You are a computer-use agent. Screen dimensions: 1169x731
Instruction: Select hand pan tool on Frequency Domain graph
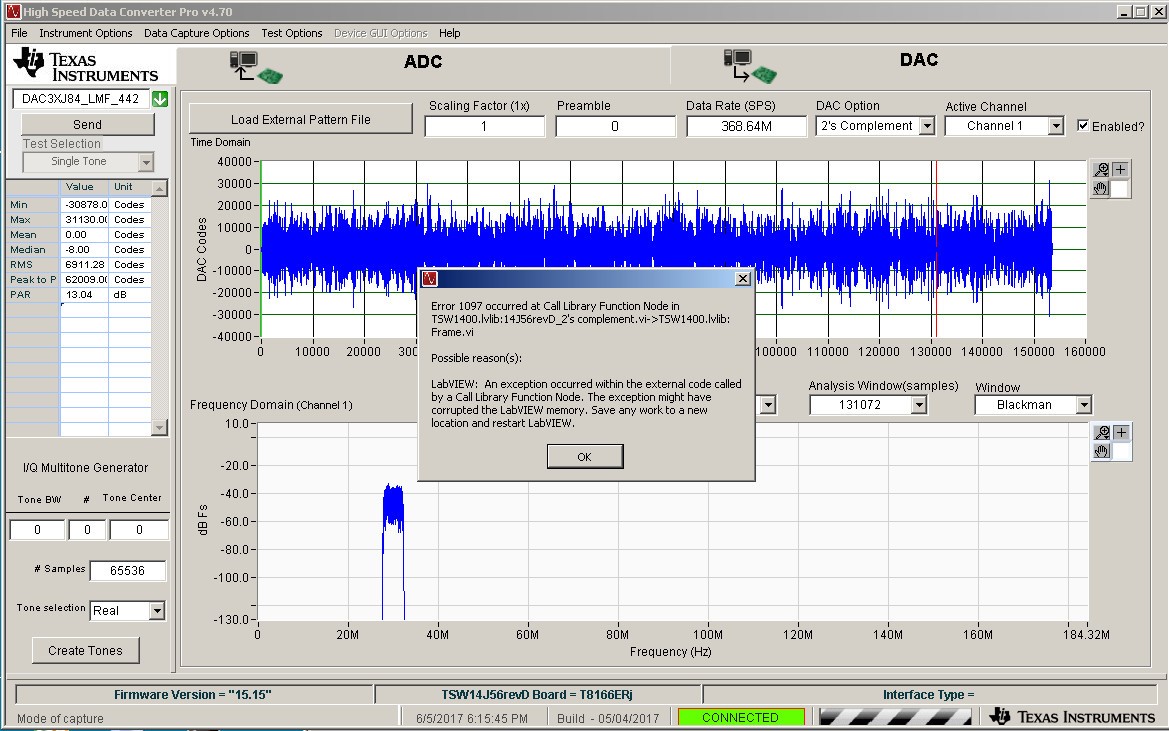point(1102,452)
